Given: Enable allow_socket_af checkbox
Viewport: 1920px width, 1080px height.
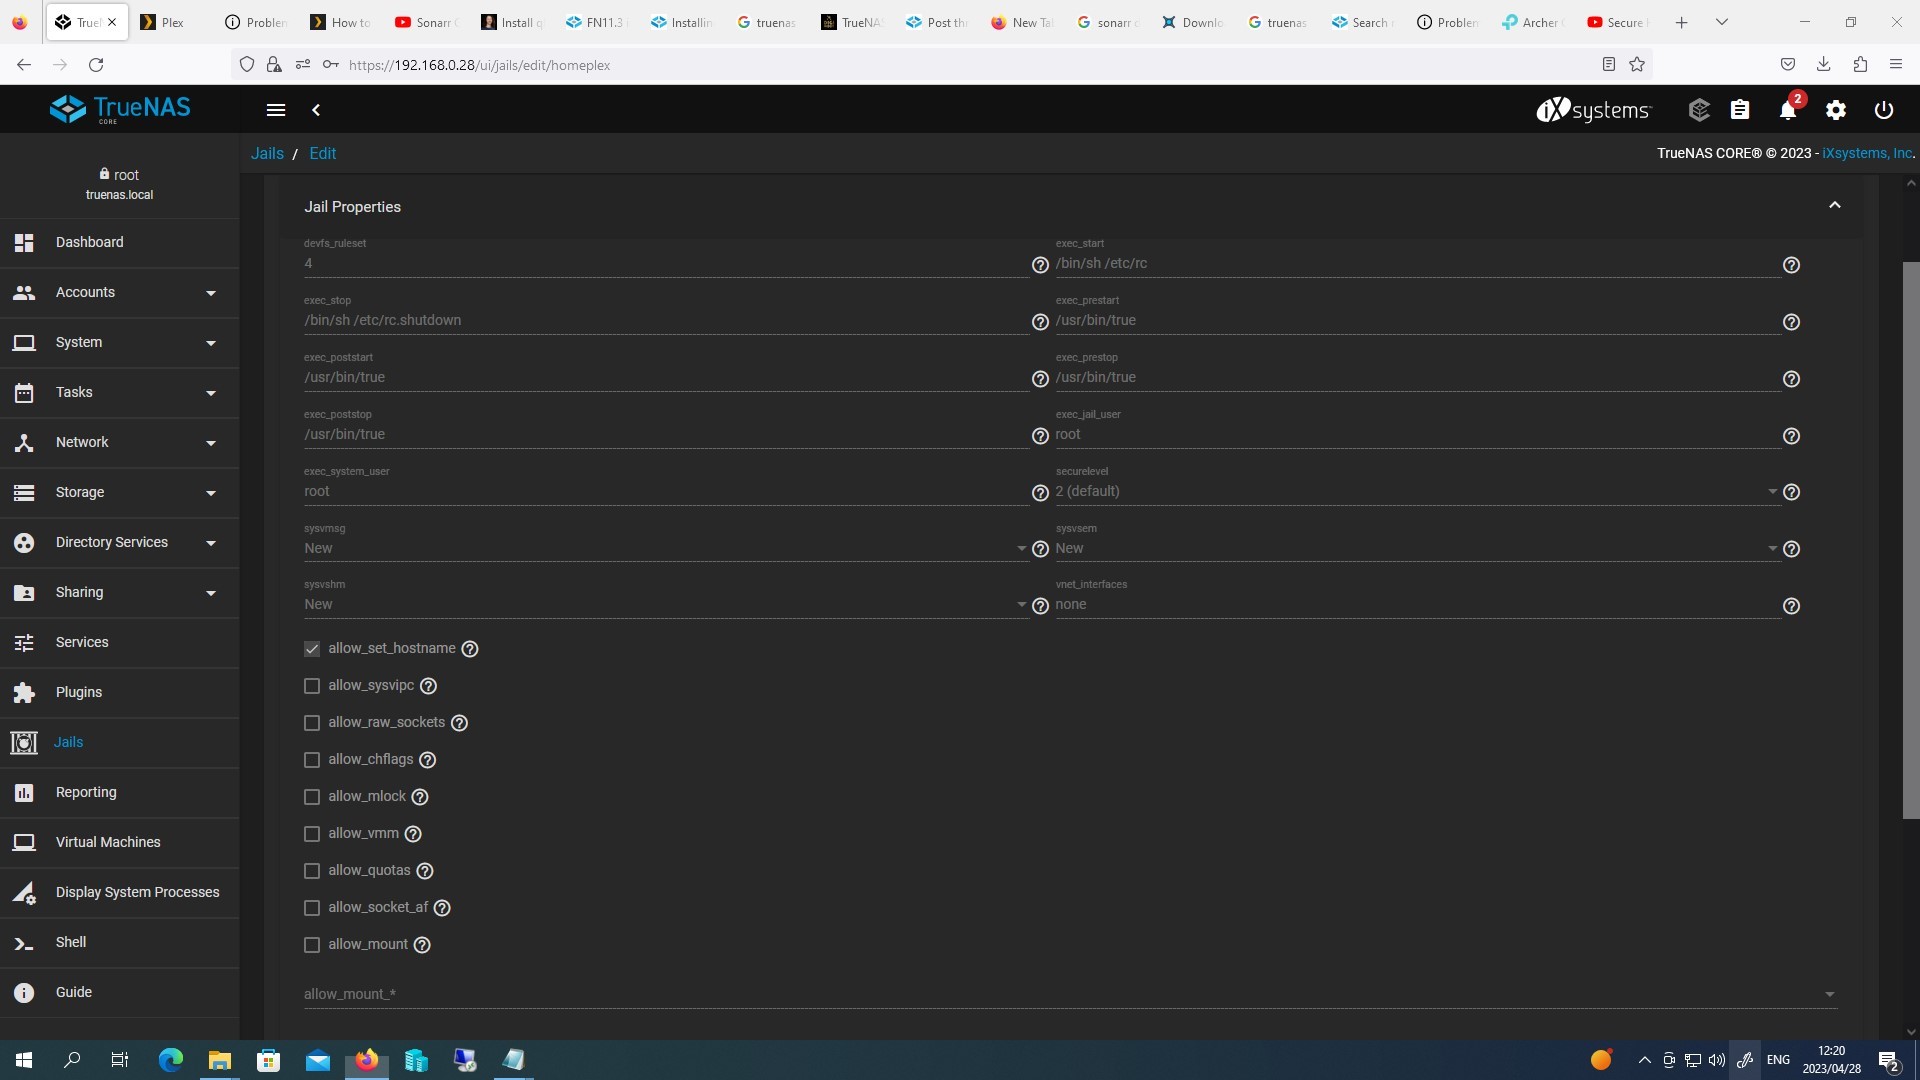Looking at the screenshot, I should click(312, 908).
